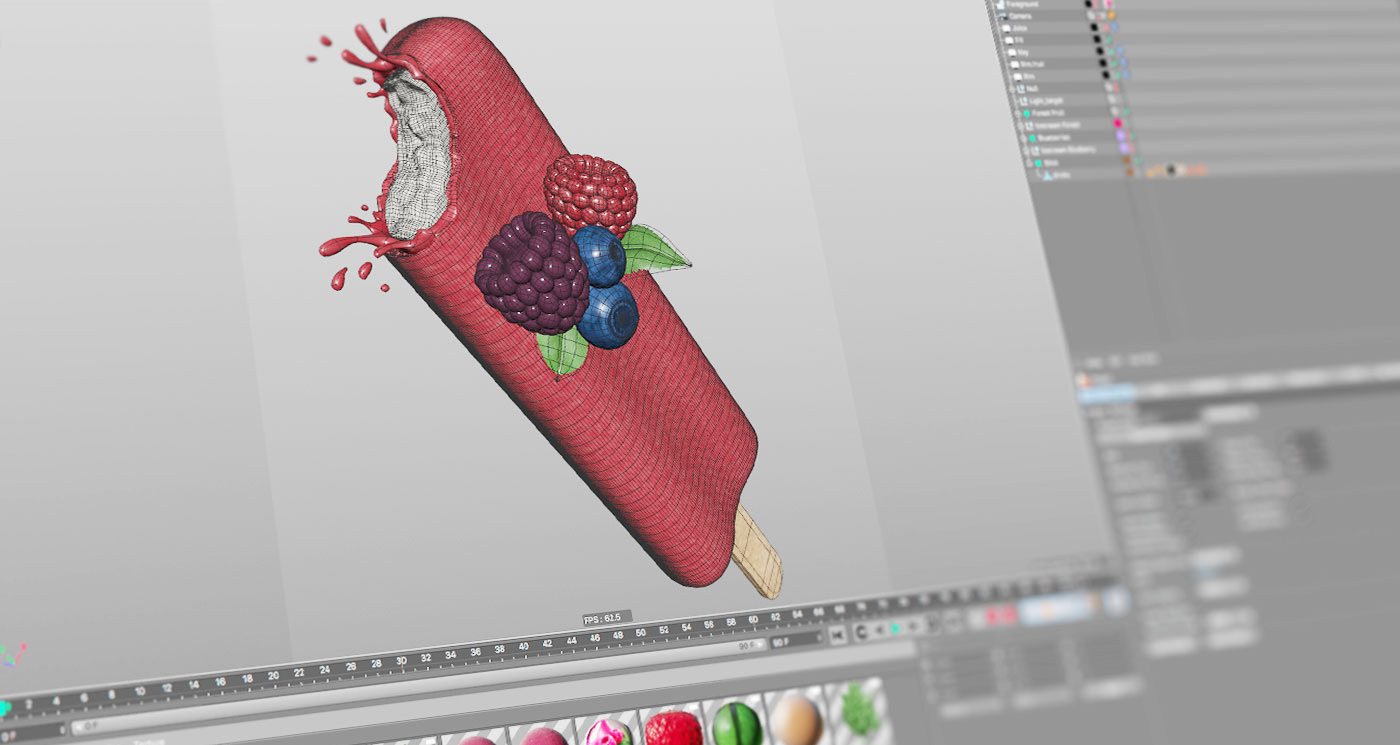Toggle the green enable check on Forest Fruit
The image size is (1400, 745).
point(1127,112)
